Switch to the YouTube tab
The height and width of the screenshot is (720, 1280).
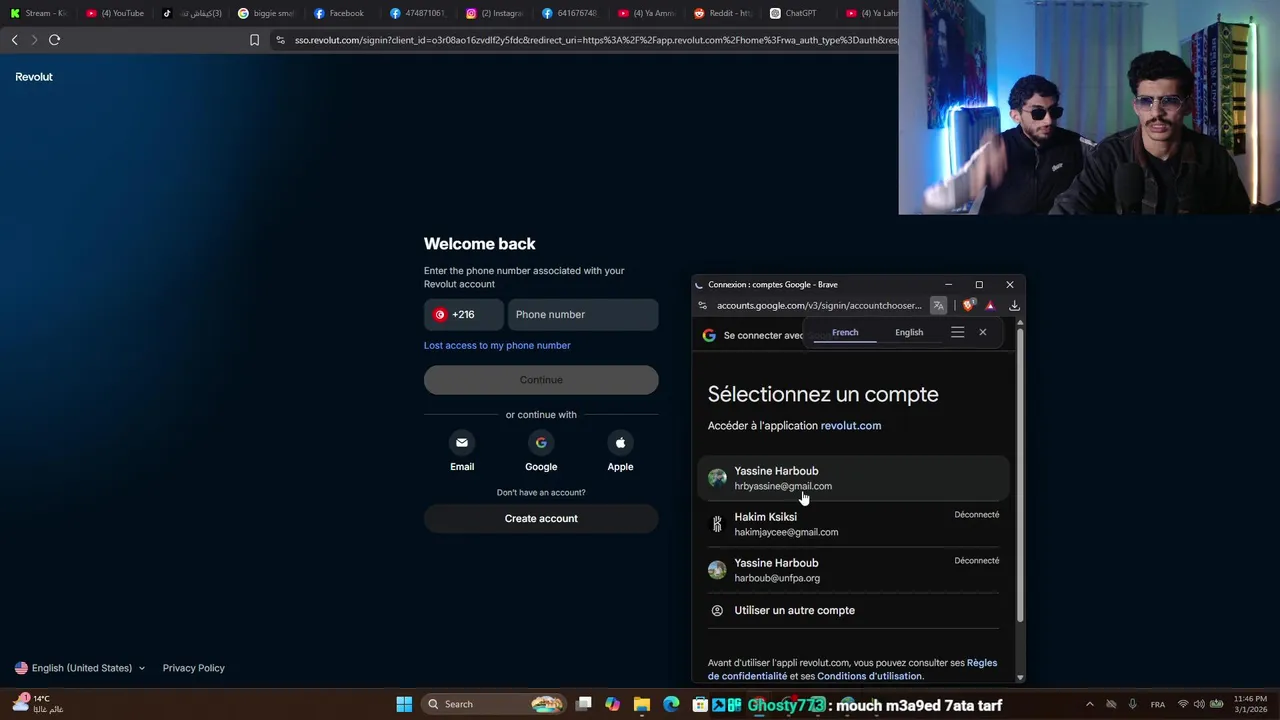pyautogui.click(x=115, y=13)
